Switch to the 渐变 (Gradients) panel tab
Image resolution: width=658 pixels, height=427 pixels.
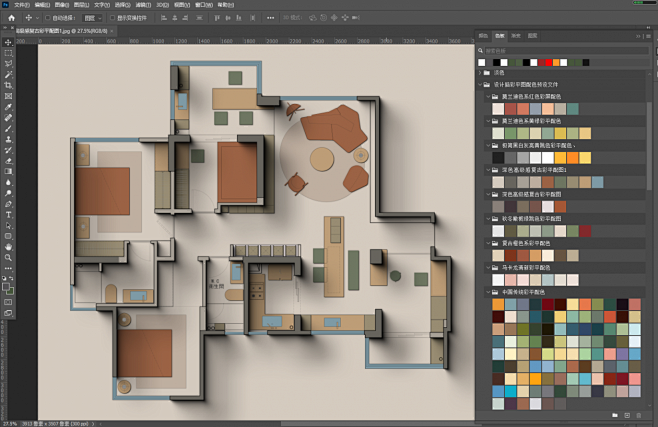tap(516, 36)
